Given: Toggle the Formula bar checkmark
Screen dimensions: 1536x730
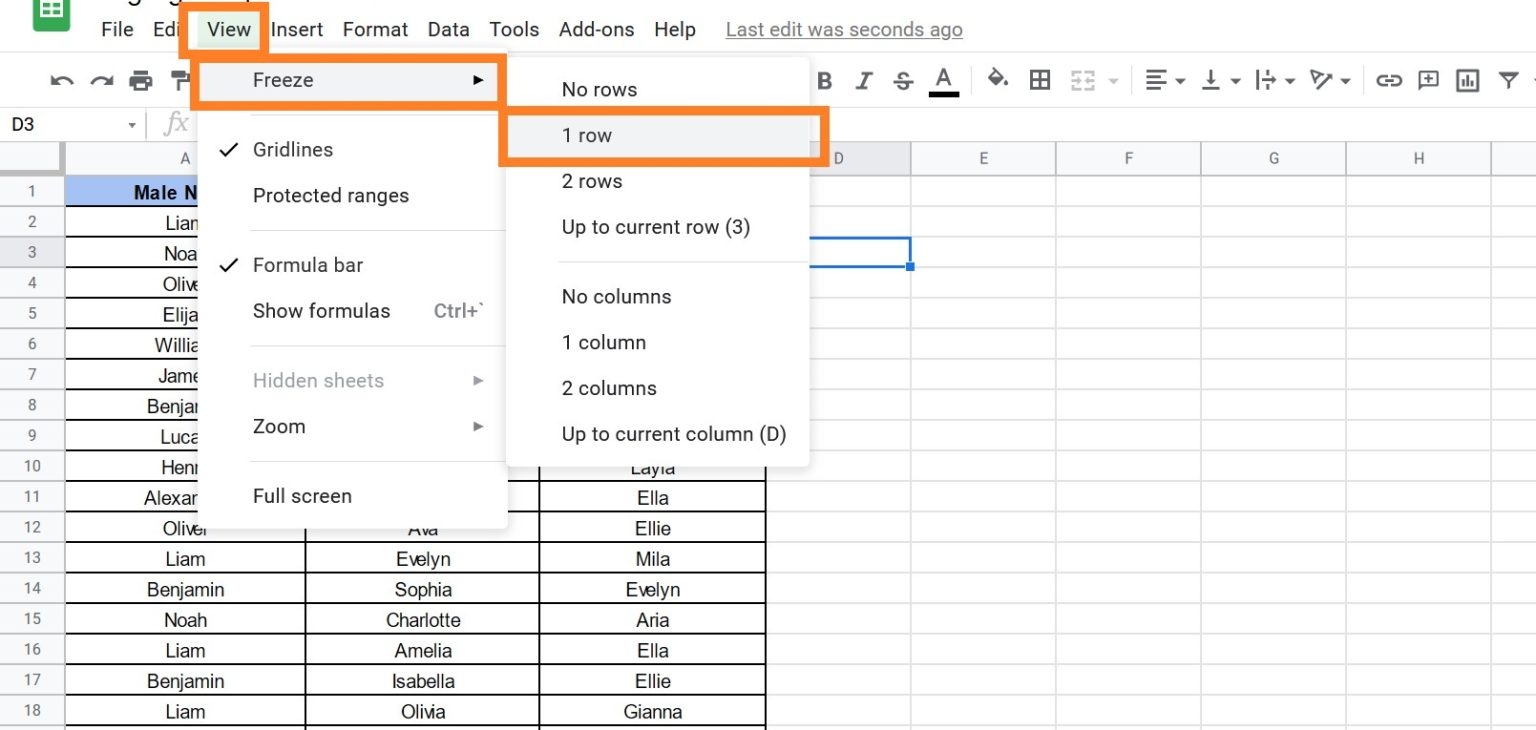Looking at the screenshot, I should pos(229,264).
